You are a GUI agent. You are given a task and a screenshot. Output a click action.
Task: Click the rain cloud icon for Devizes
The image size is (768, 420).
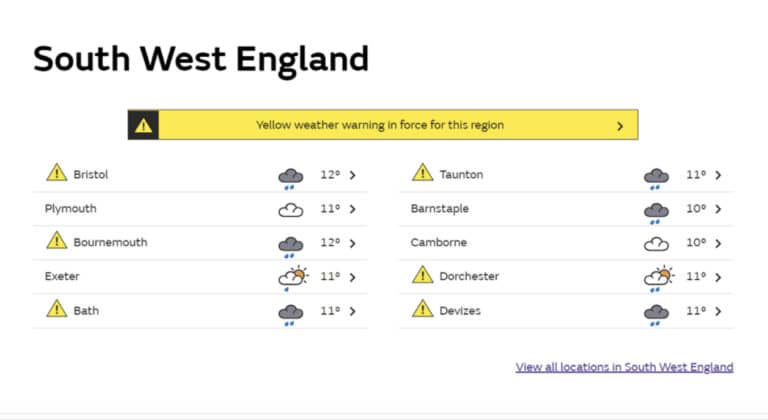click(x=656, y=313)
